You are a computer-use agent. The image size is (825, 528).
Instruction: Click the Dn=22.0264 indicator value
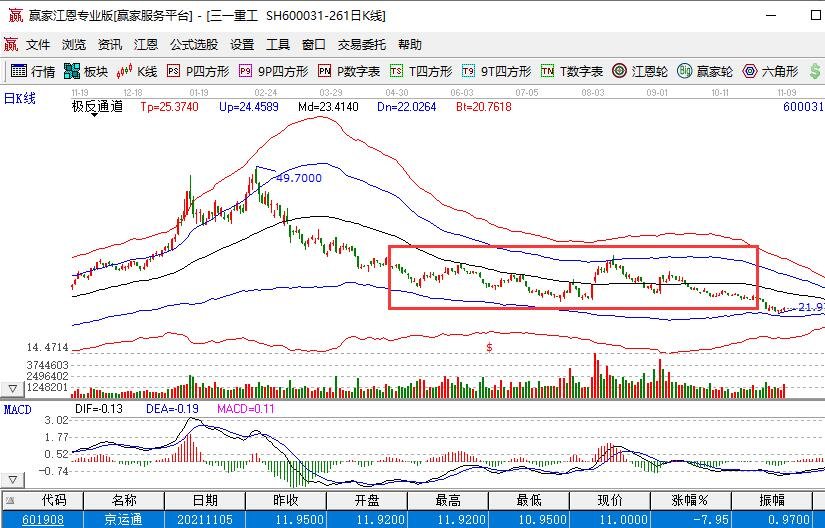click(x=407, y=107)
